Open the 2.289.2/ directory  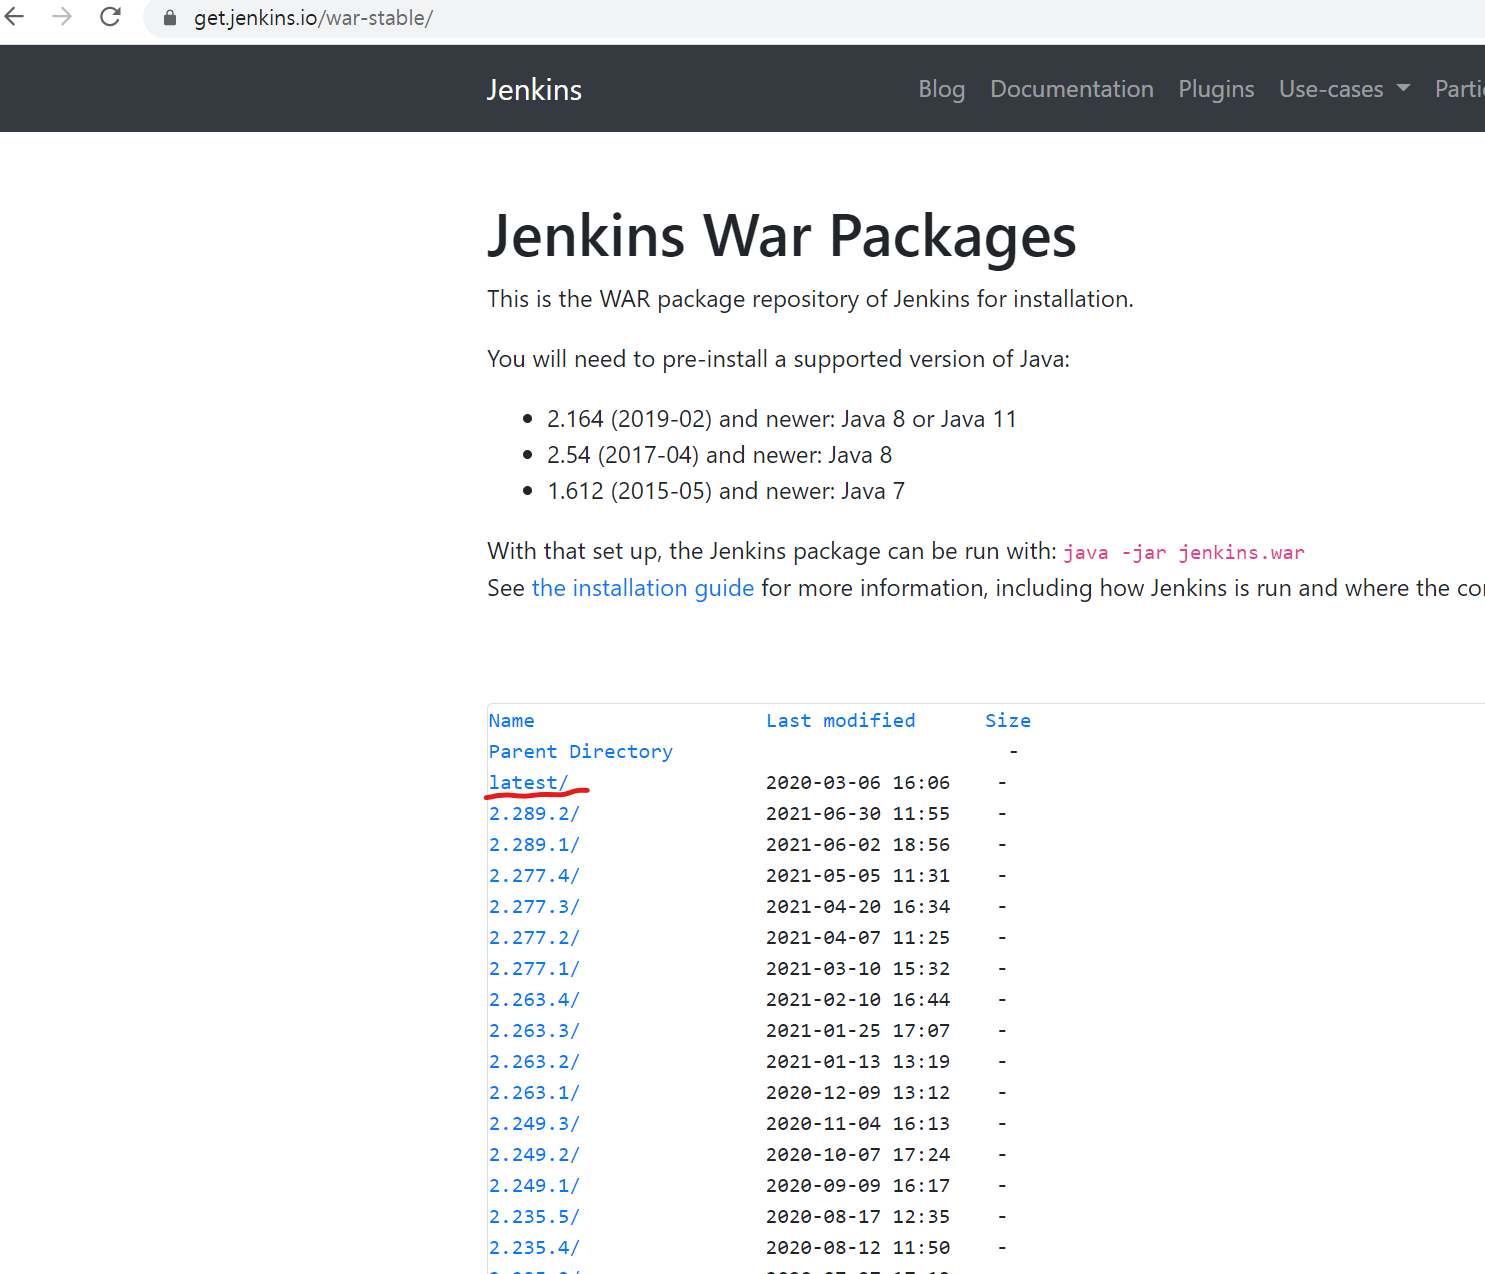pyautogui.click(x=534, y=814)
